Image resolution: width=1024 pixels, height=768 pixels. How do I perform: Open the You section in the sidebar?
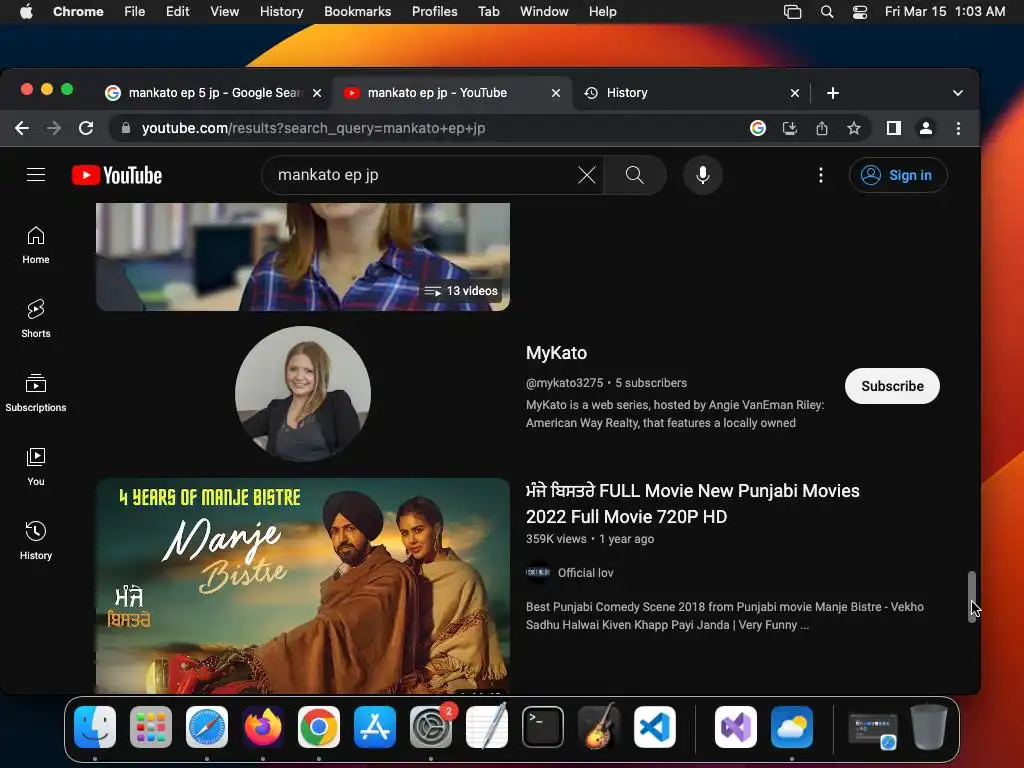pyautogui.click(x=36, y=466)
